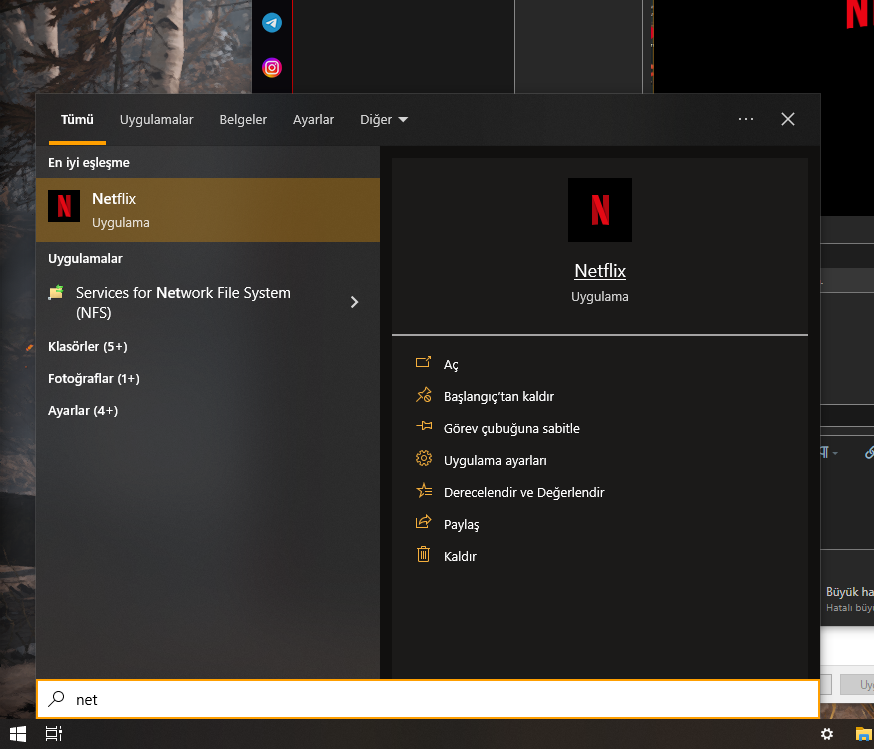Click the pushpin icon for taskbar pinning
This screenshot has width=874, height=749.
pos(424,426)
